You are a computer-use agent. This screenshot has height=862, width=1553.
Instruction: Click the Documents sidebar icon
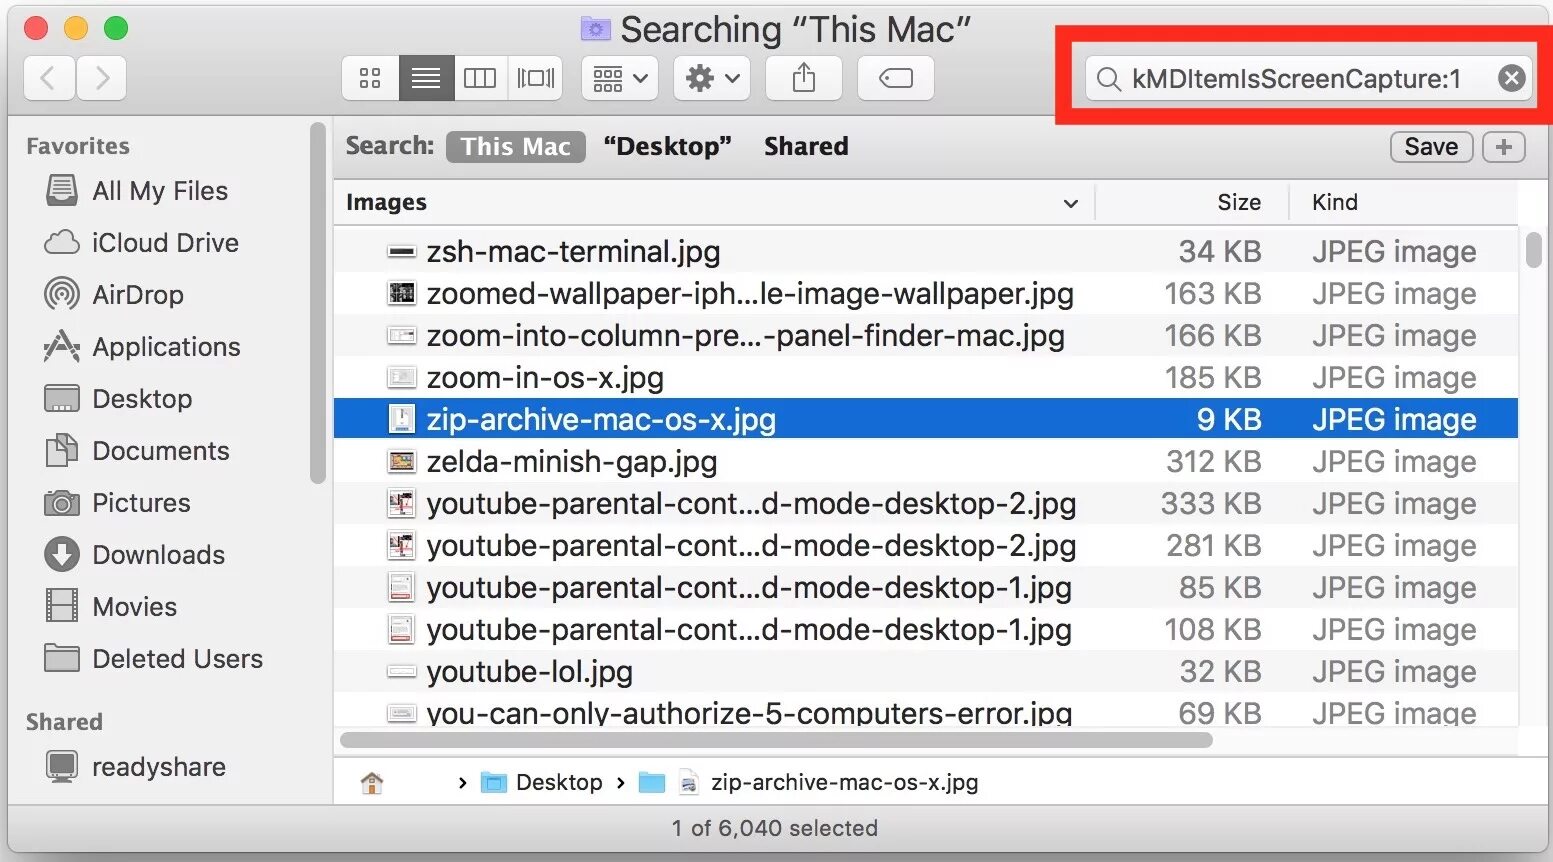point(62,450)
